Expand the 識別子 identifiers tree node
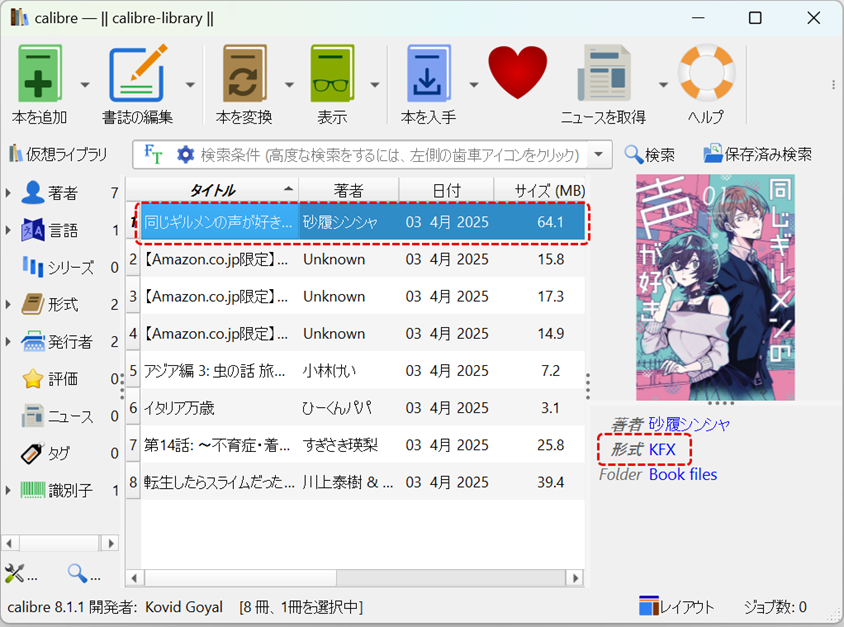844x627 pixels. (x=8, y=490)
